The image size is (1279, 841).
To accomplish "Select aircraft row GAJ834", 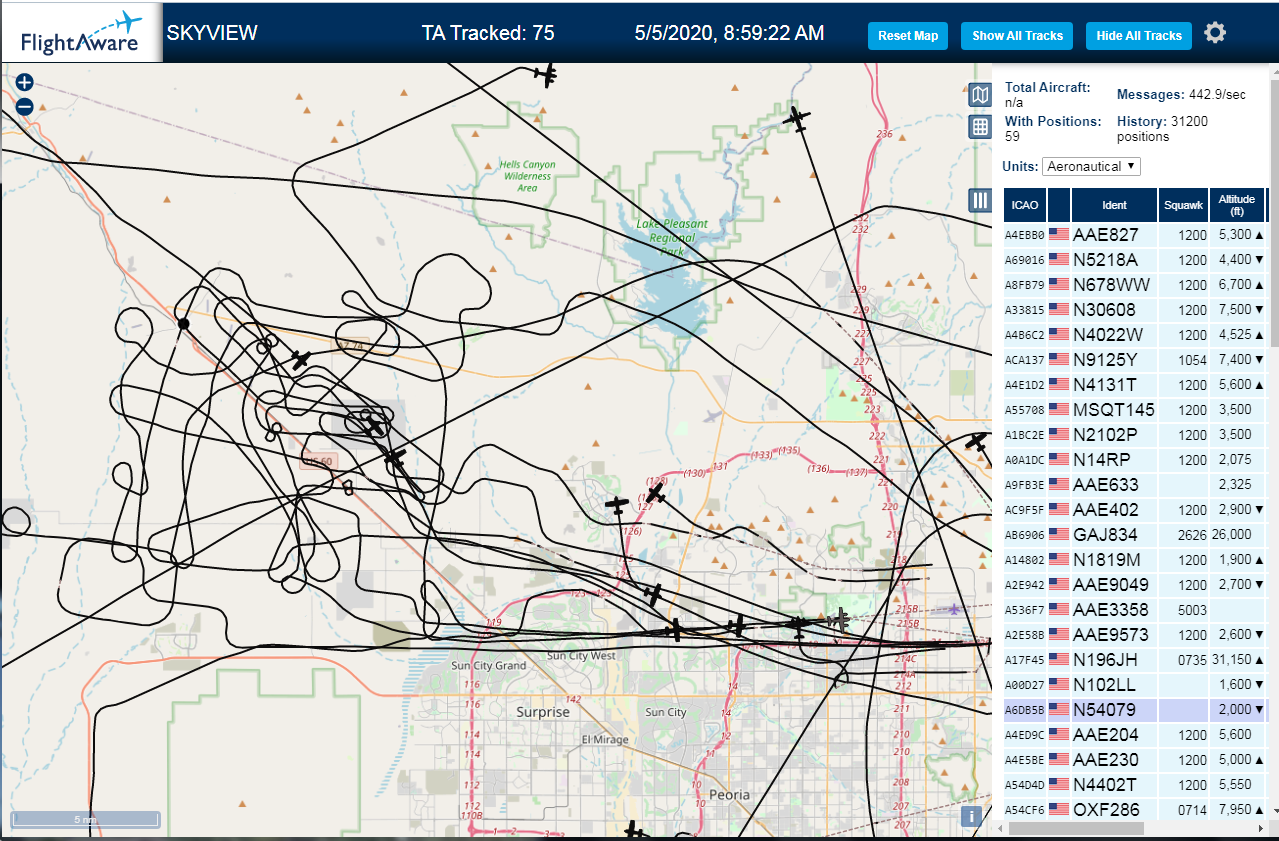I will pos(1135,535).
